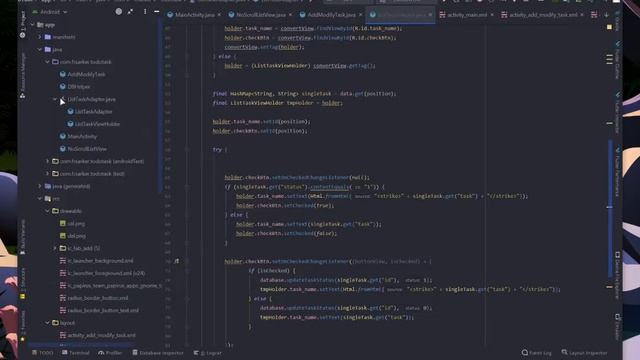Open the Favorites tool window

pyautogui.click(x=22, y=326)
